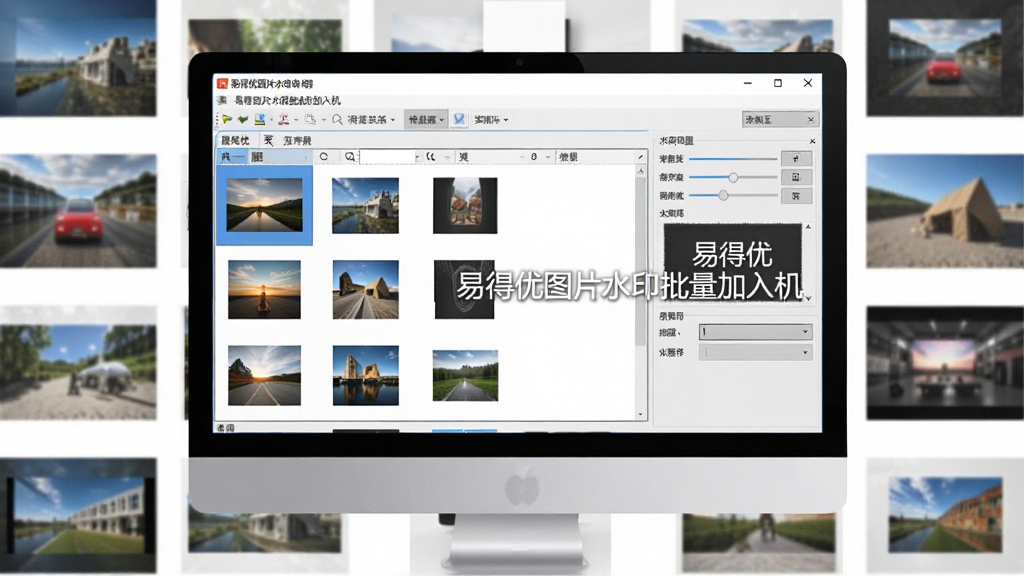Screen dimensions: 1024x576
Task: Click the third slider's round handle
Action: click(x=723, y=195)
